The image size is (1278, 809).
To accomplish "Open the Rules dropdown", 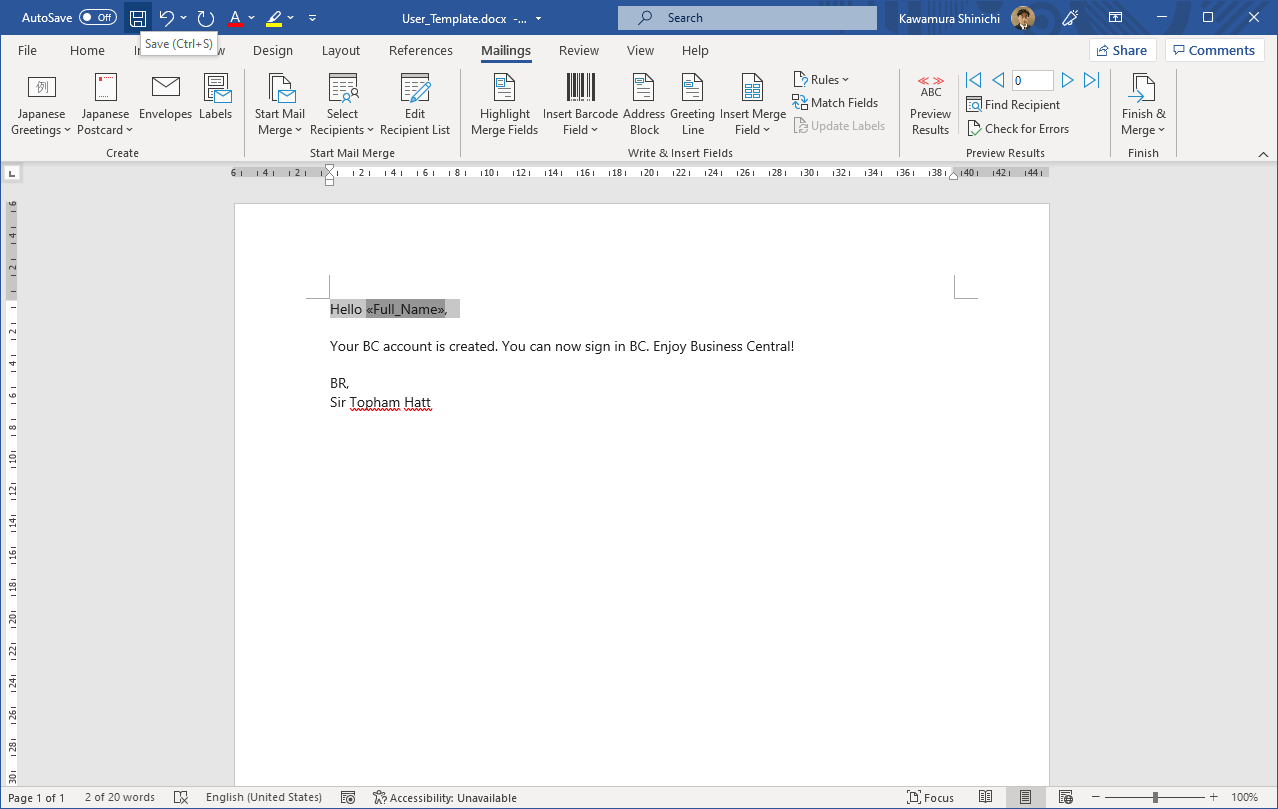I will (821, 79).
